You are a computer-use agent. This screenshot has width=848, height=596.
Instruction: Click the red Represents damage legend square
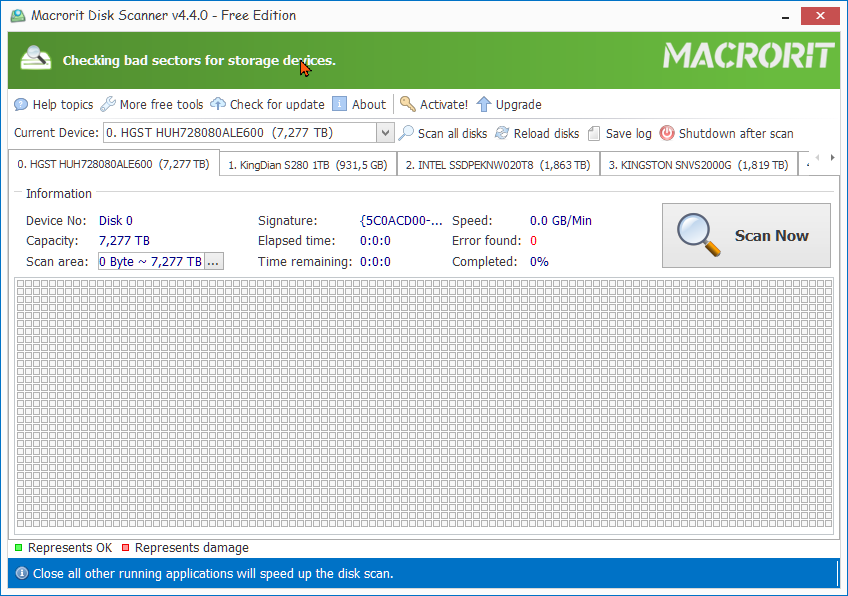(125, 548)
